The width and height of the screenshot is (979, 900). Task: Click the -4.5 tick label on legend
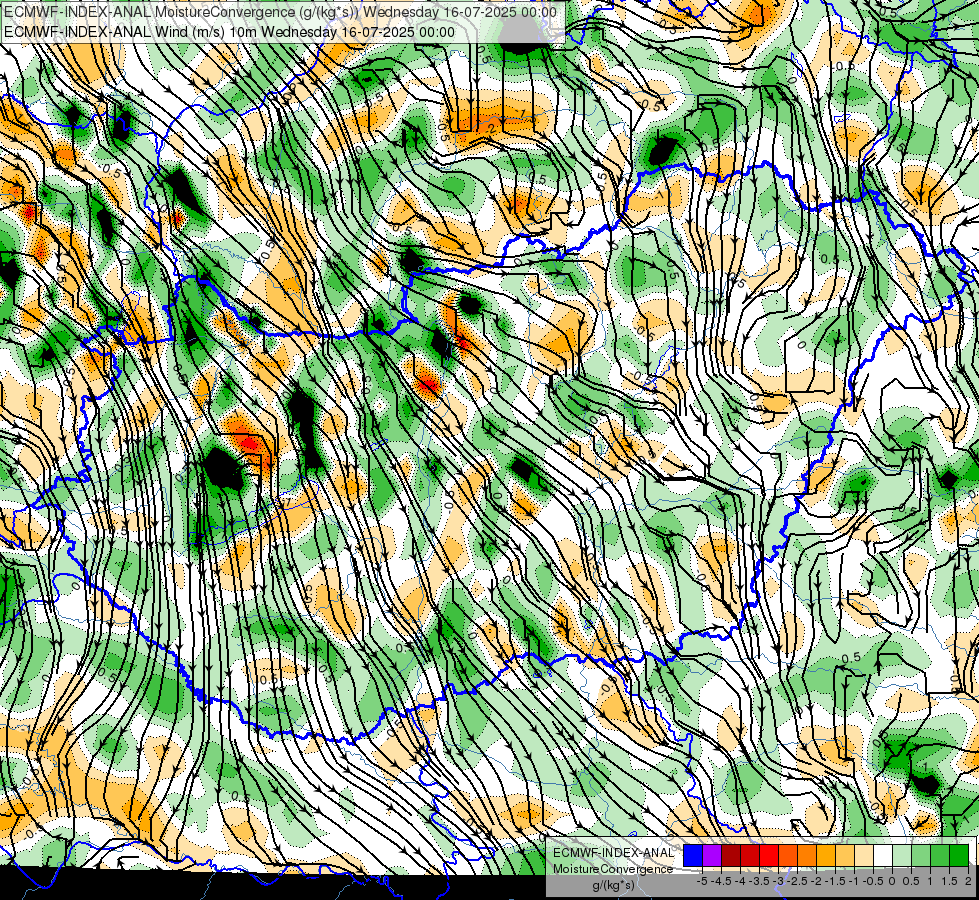click(721, 881)
